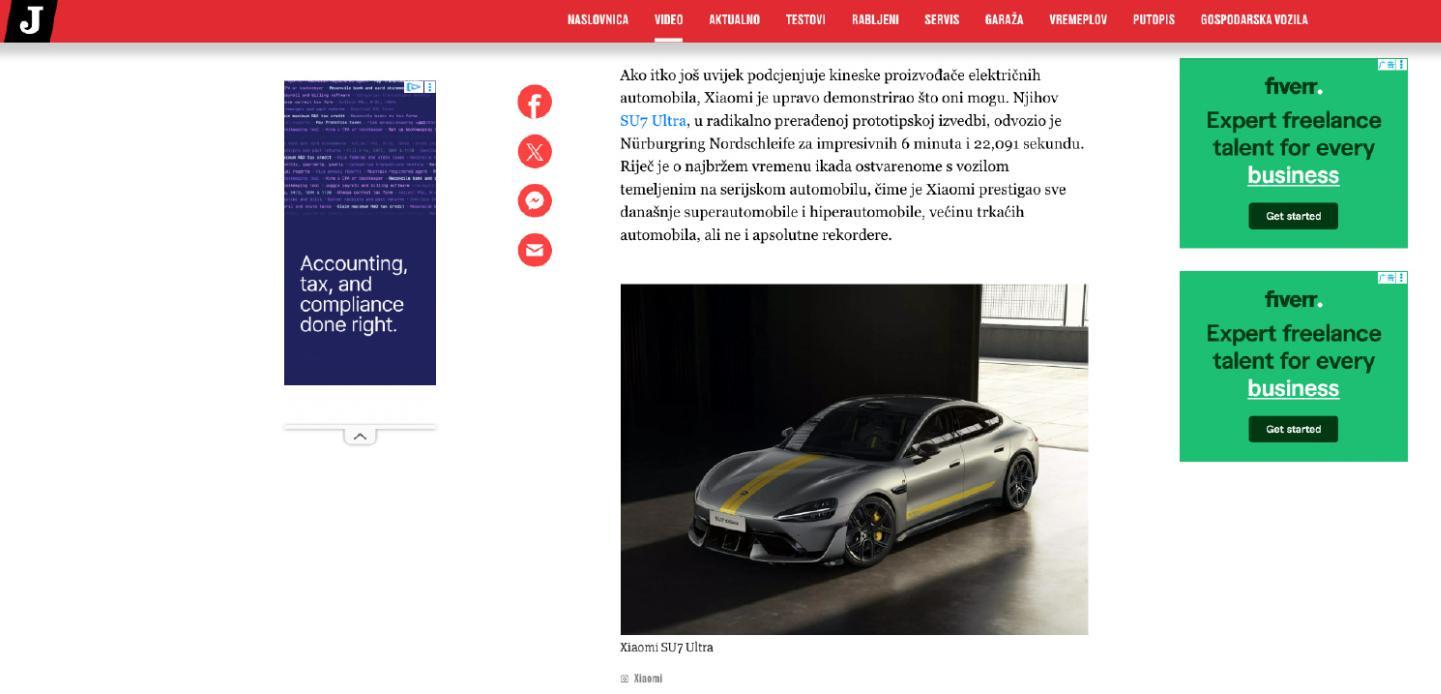The width and height of the screenshot is (1441, 694).
Task: Open the Garaža section
Action: coord(1004,20)
